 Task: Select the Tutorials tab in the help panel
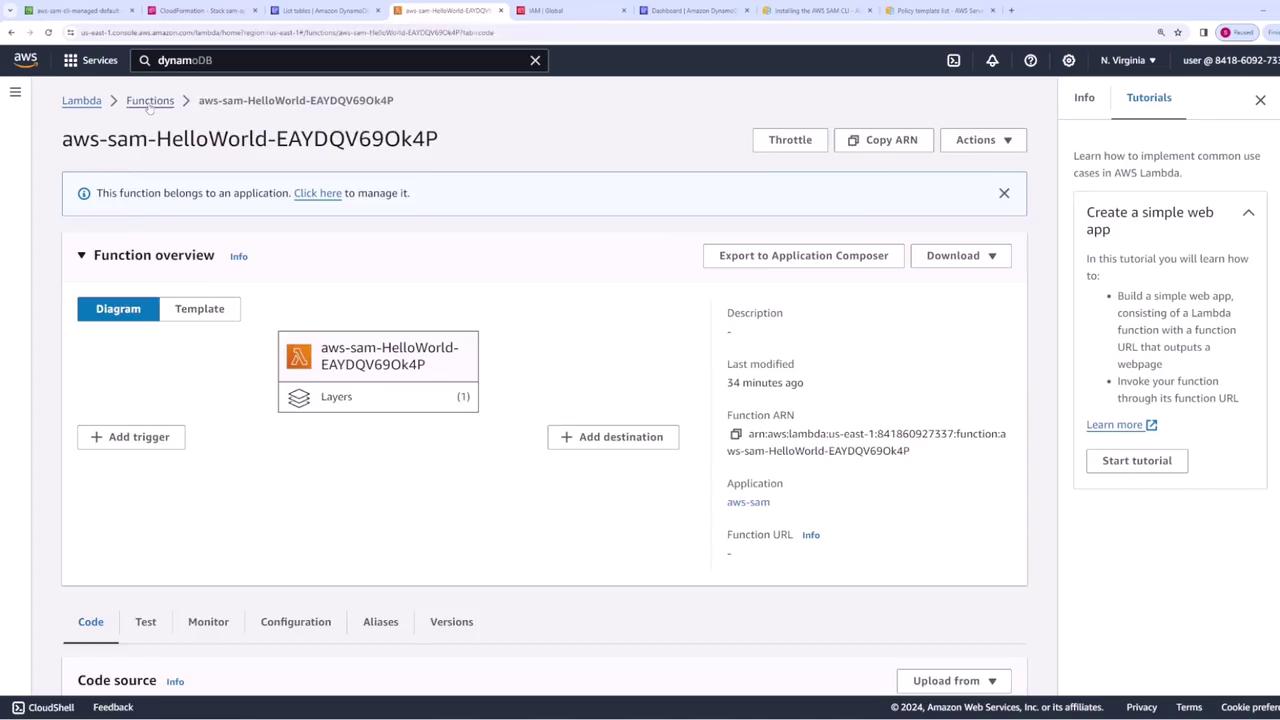pos(1149,98)
